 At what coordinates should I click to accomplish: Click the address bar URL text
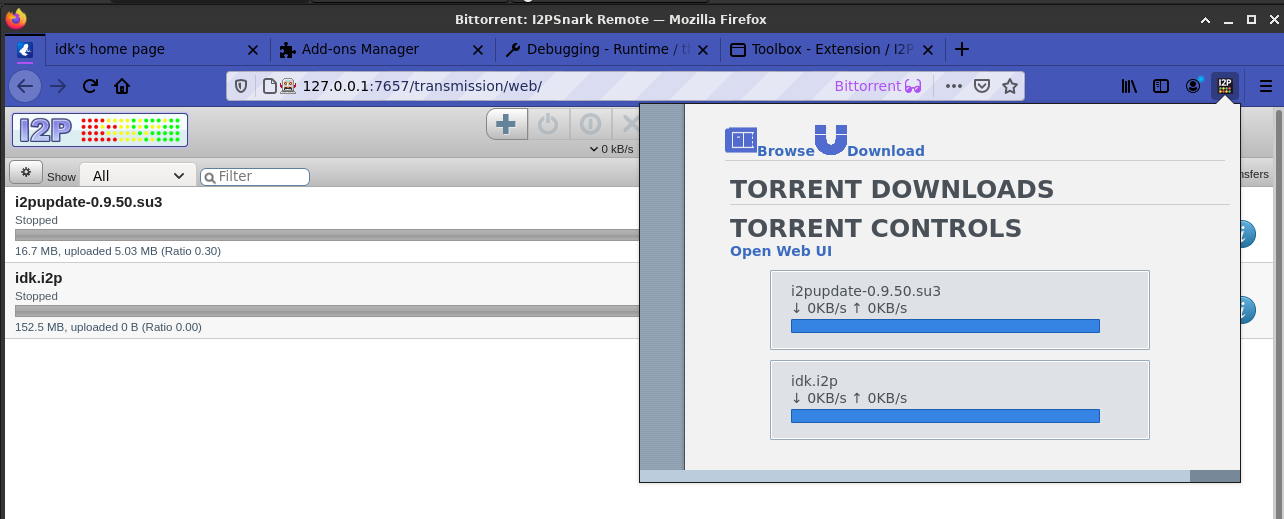pos(422,86)
